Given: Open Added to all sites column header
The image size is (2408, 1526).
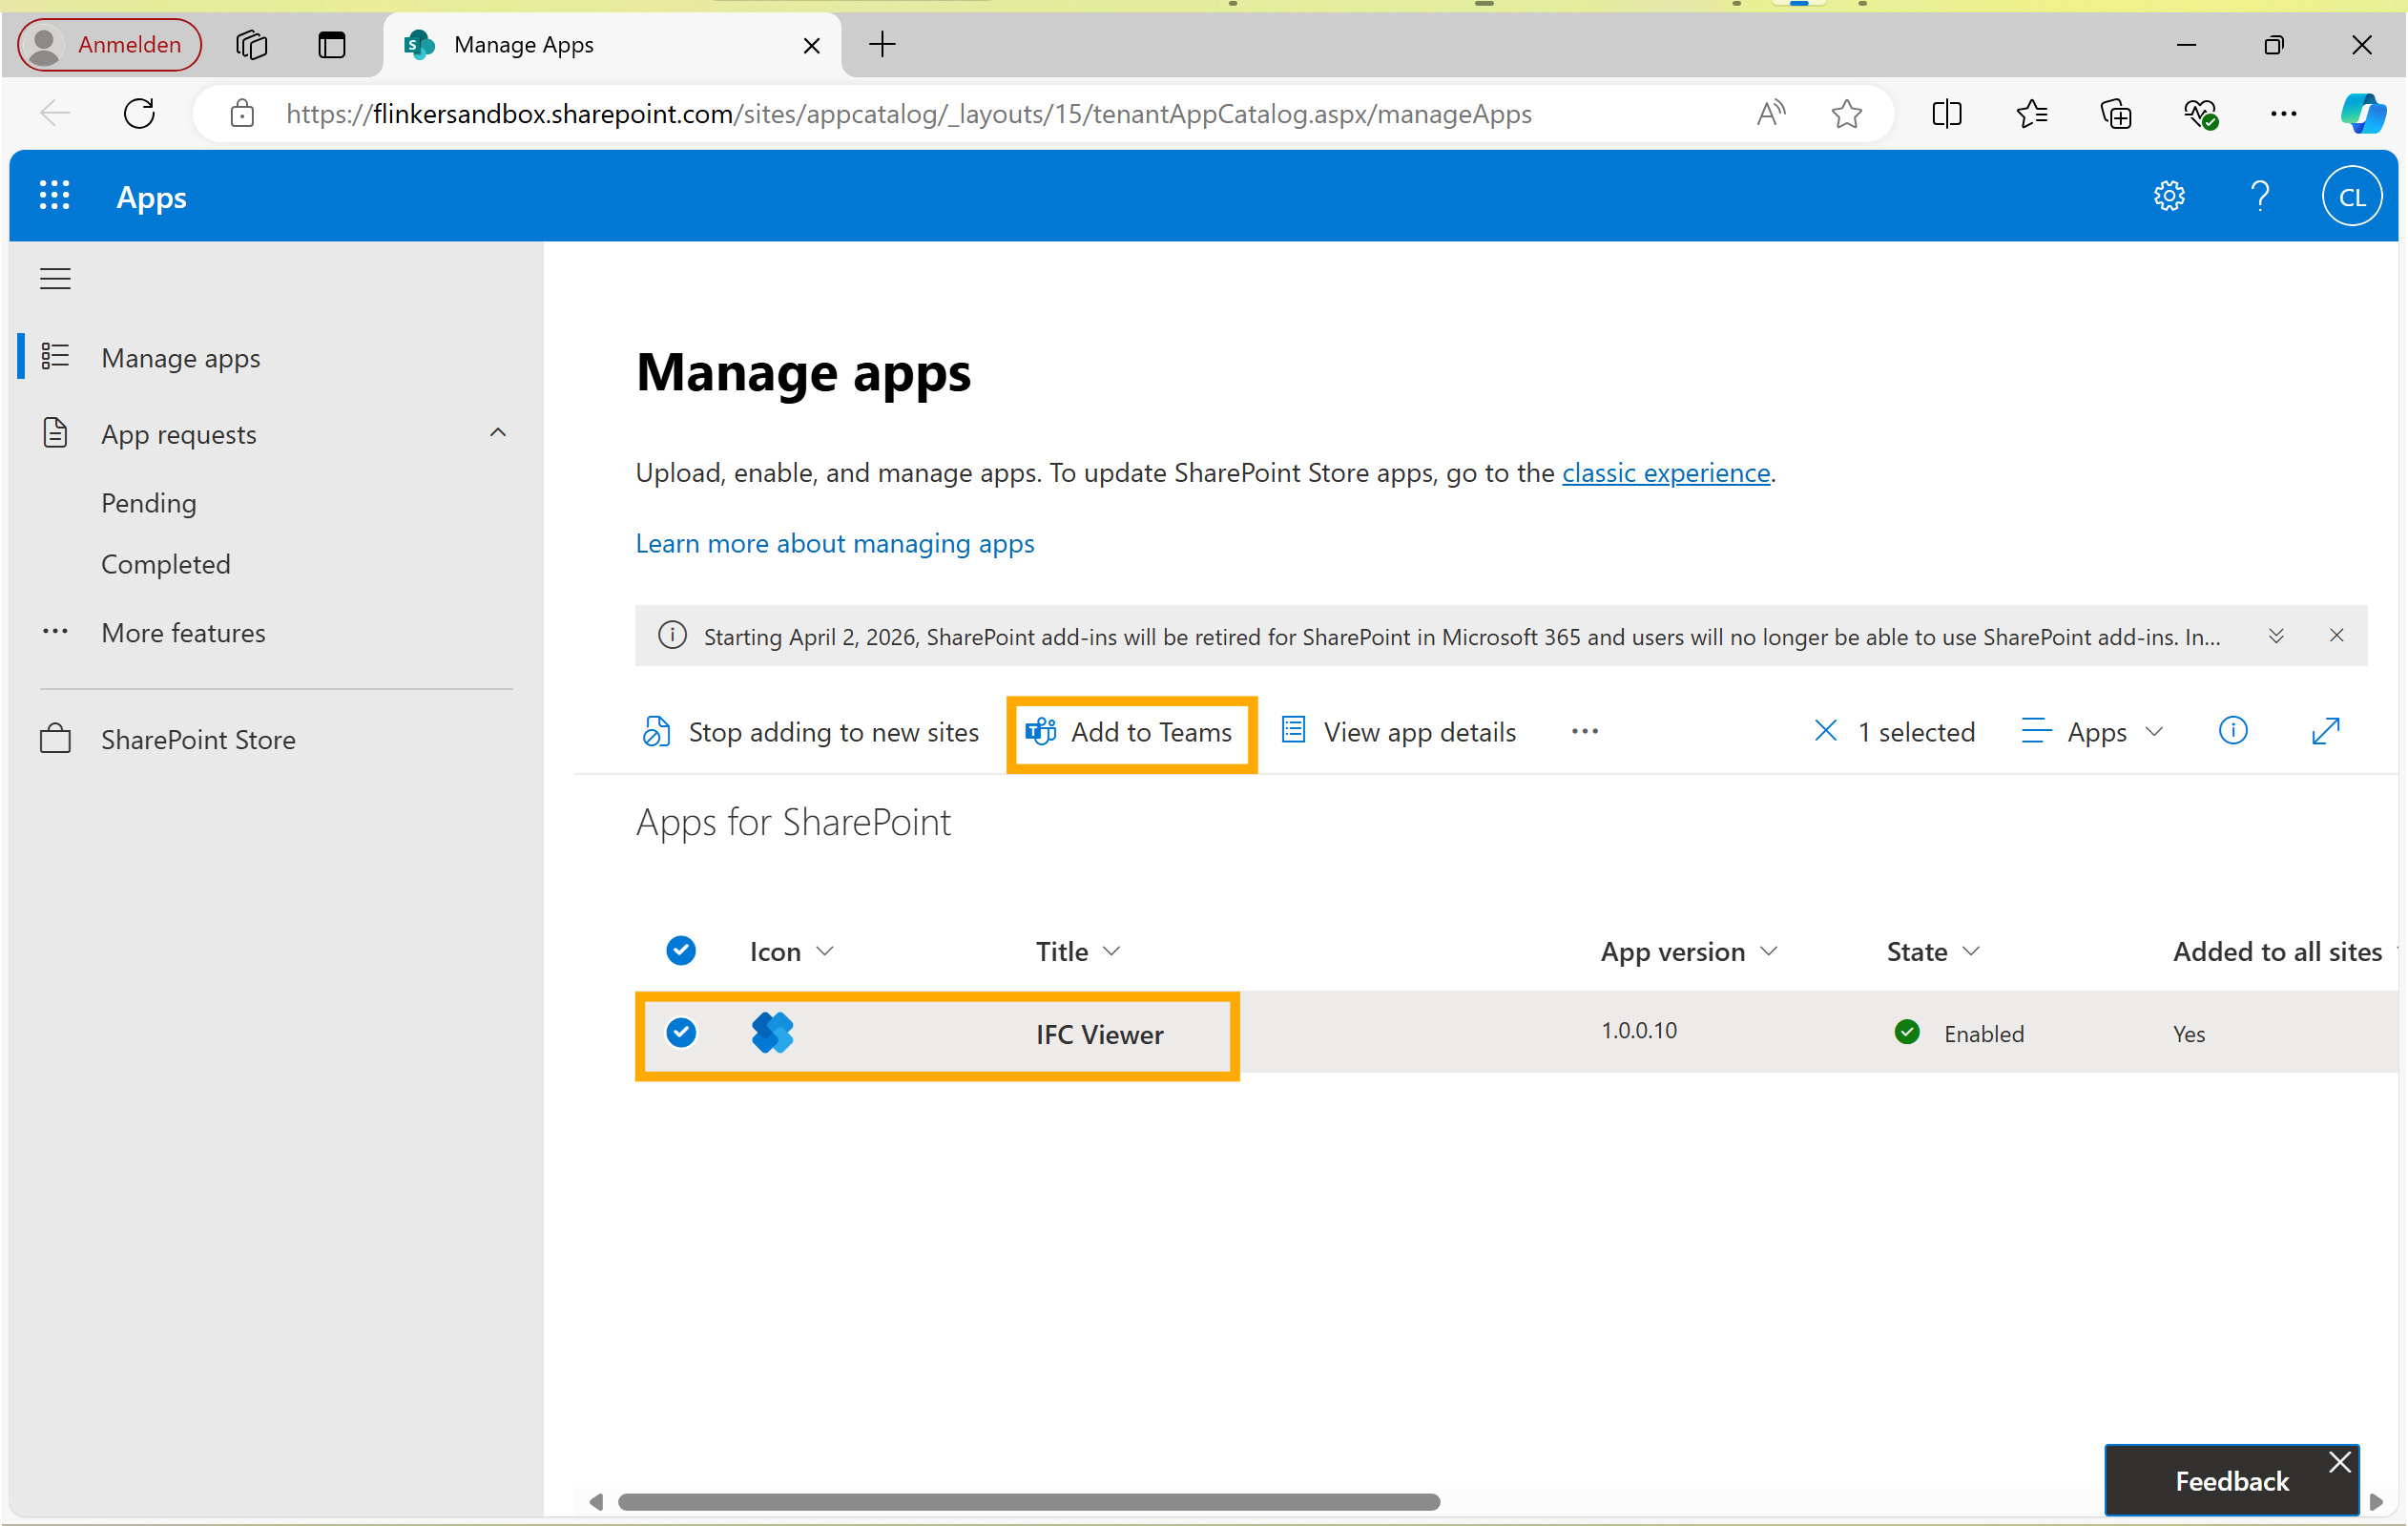Looking at the screenshot, I should [2278, 951].
